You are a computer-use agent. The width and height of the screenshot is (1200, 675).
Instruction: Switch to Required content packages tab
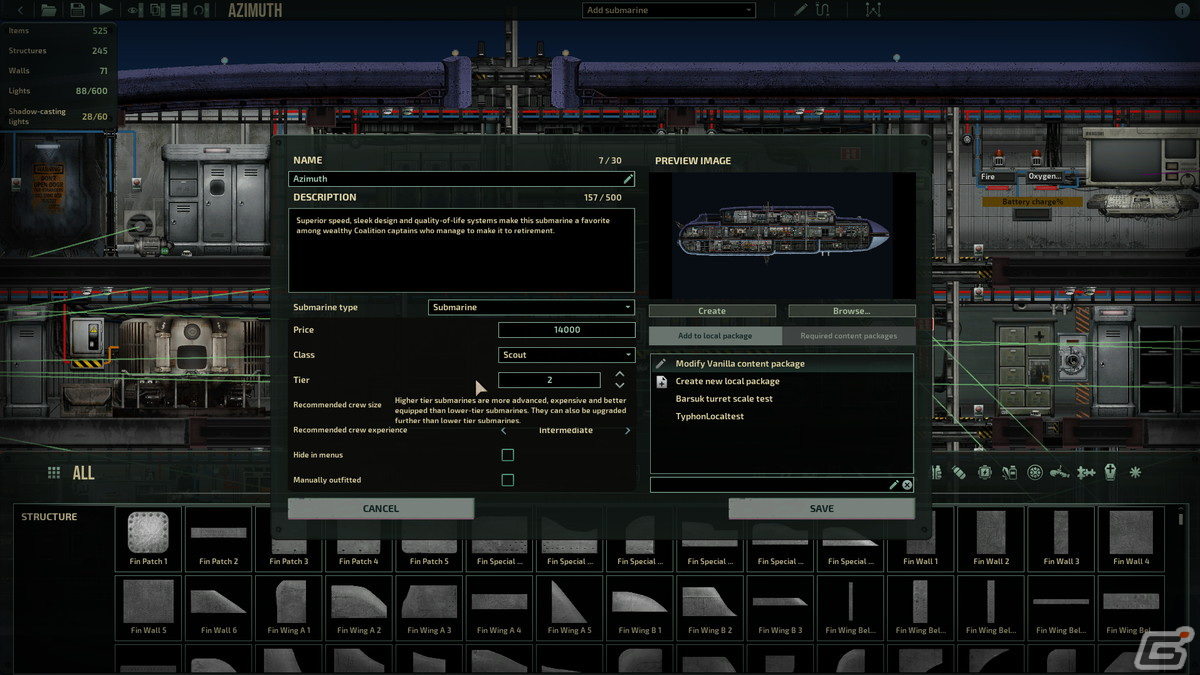click(x=848, y=336)
